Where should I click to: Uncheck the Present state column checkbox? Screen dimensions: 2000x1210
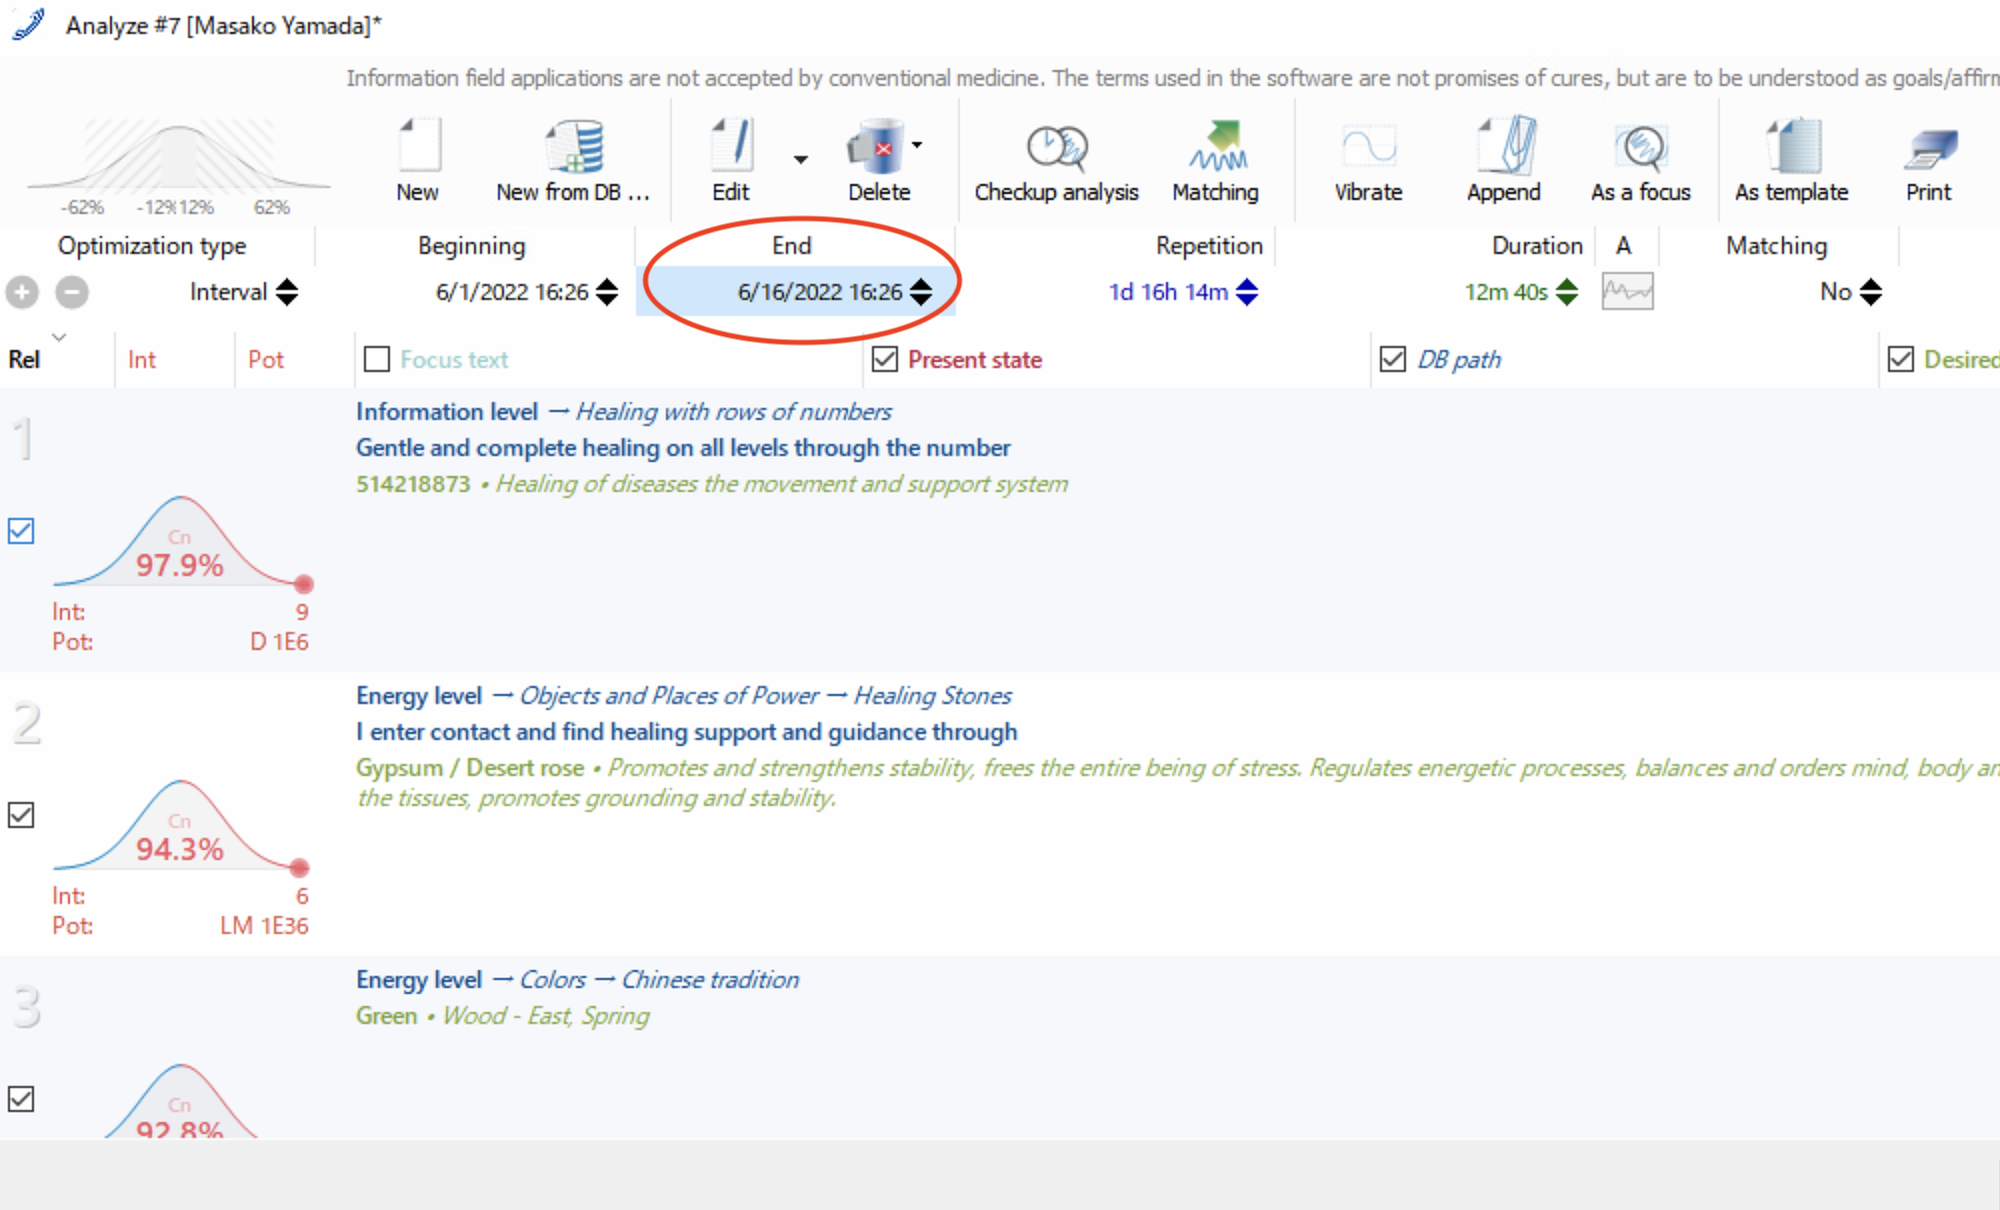coord(885,359)
